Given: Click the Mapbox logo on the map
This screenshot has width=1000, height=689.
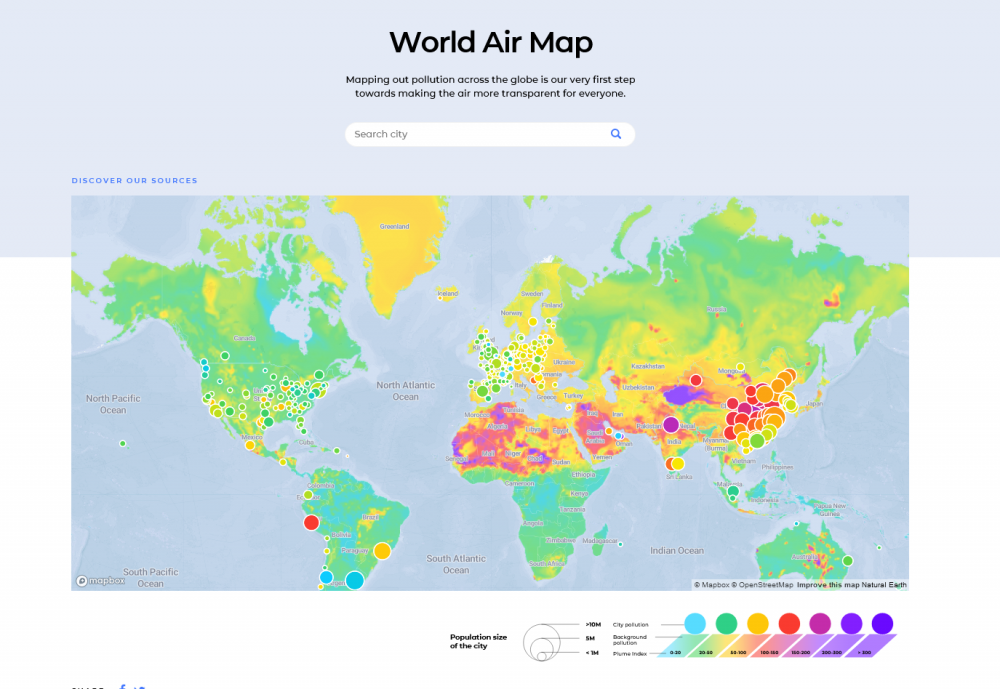Looking at the screenshot, I should pos(101,581).
